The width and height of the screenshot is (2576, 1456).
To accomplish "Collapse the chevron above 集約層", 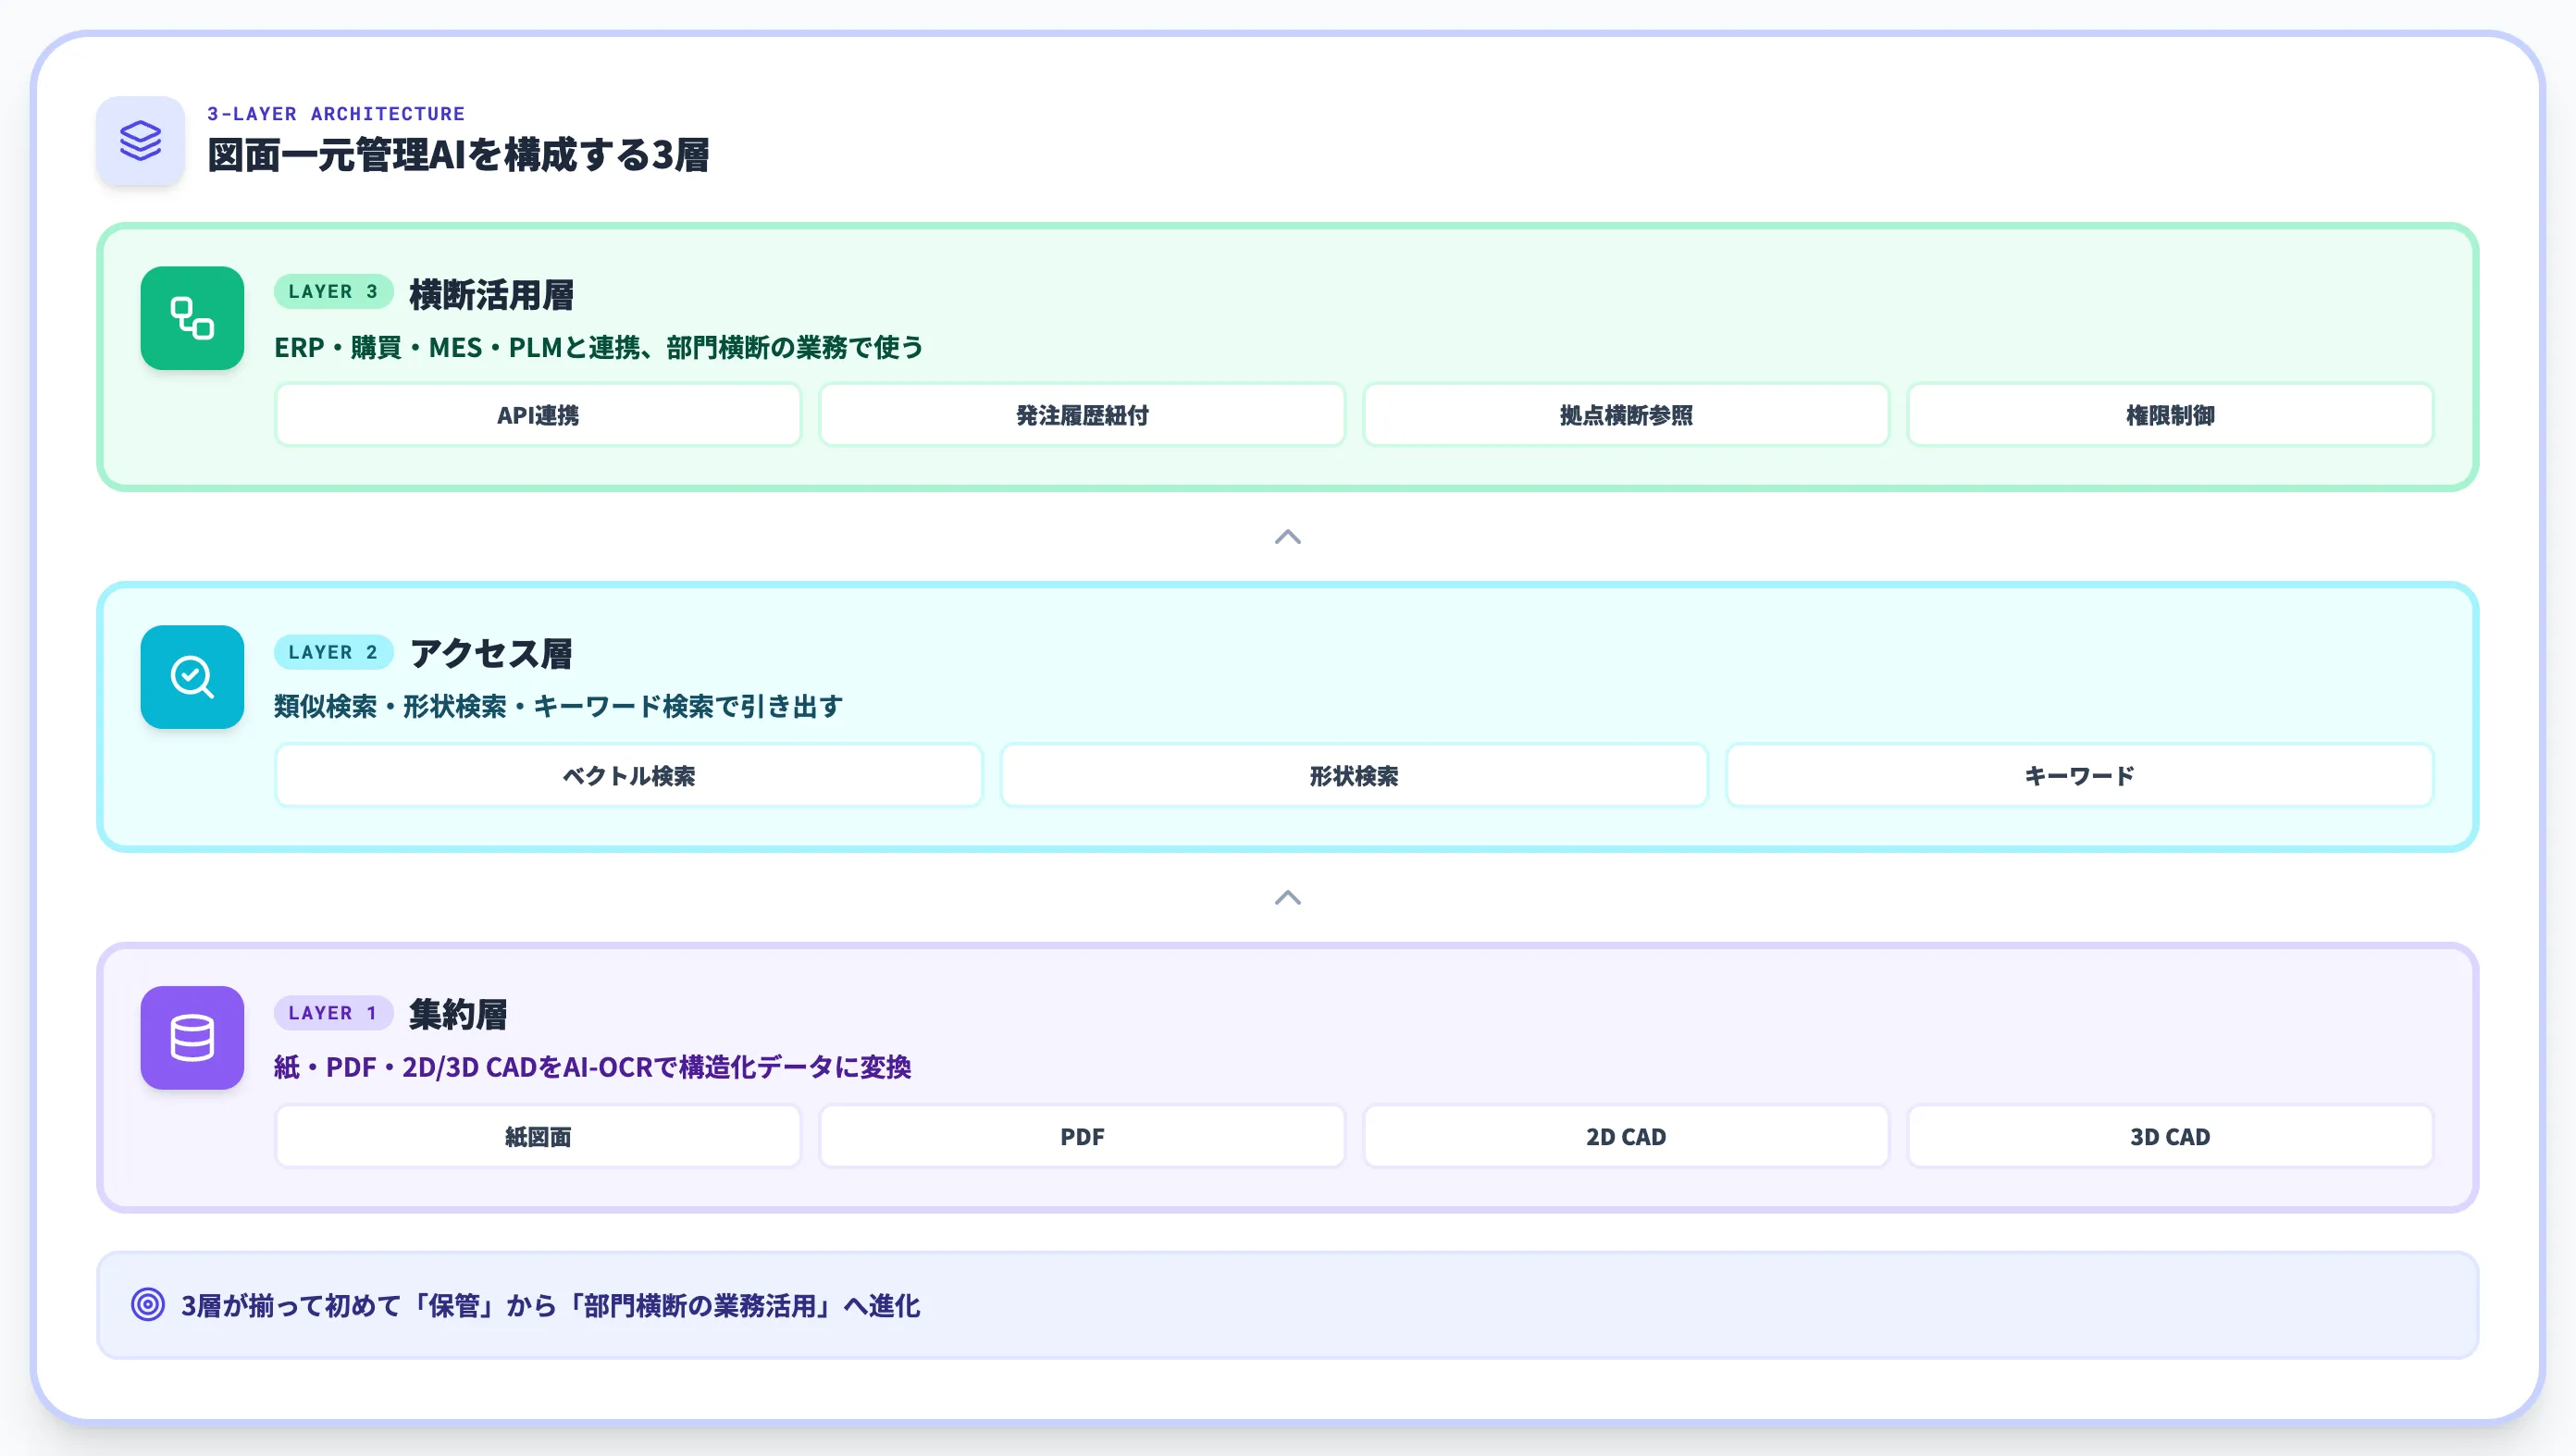I will click(1288, 898).
